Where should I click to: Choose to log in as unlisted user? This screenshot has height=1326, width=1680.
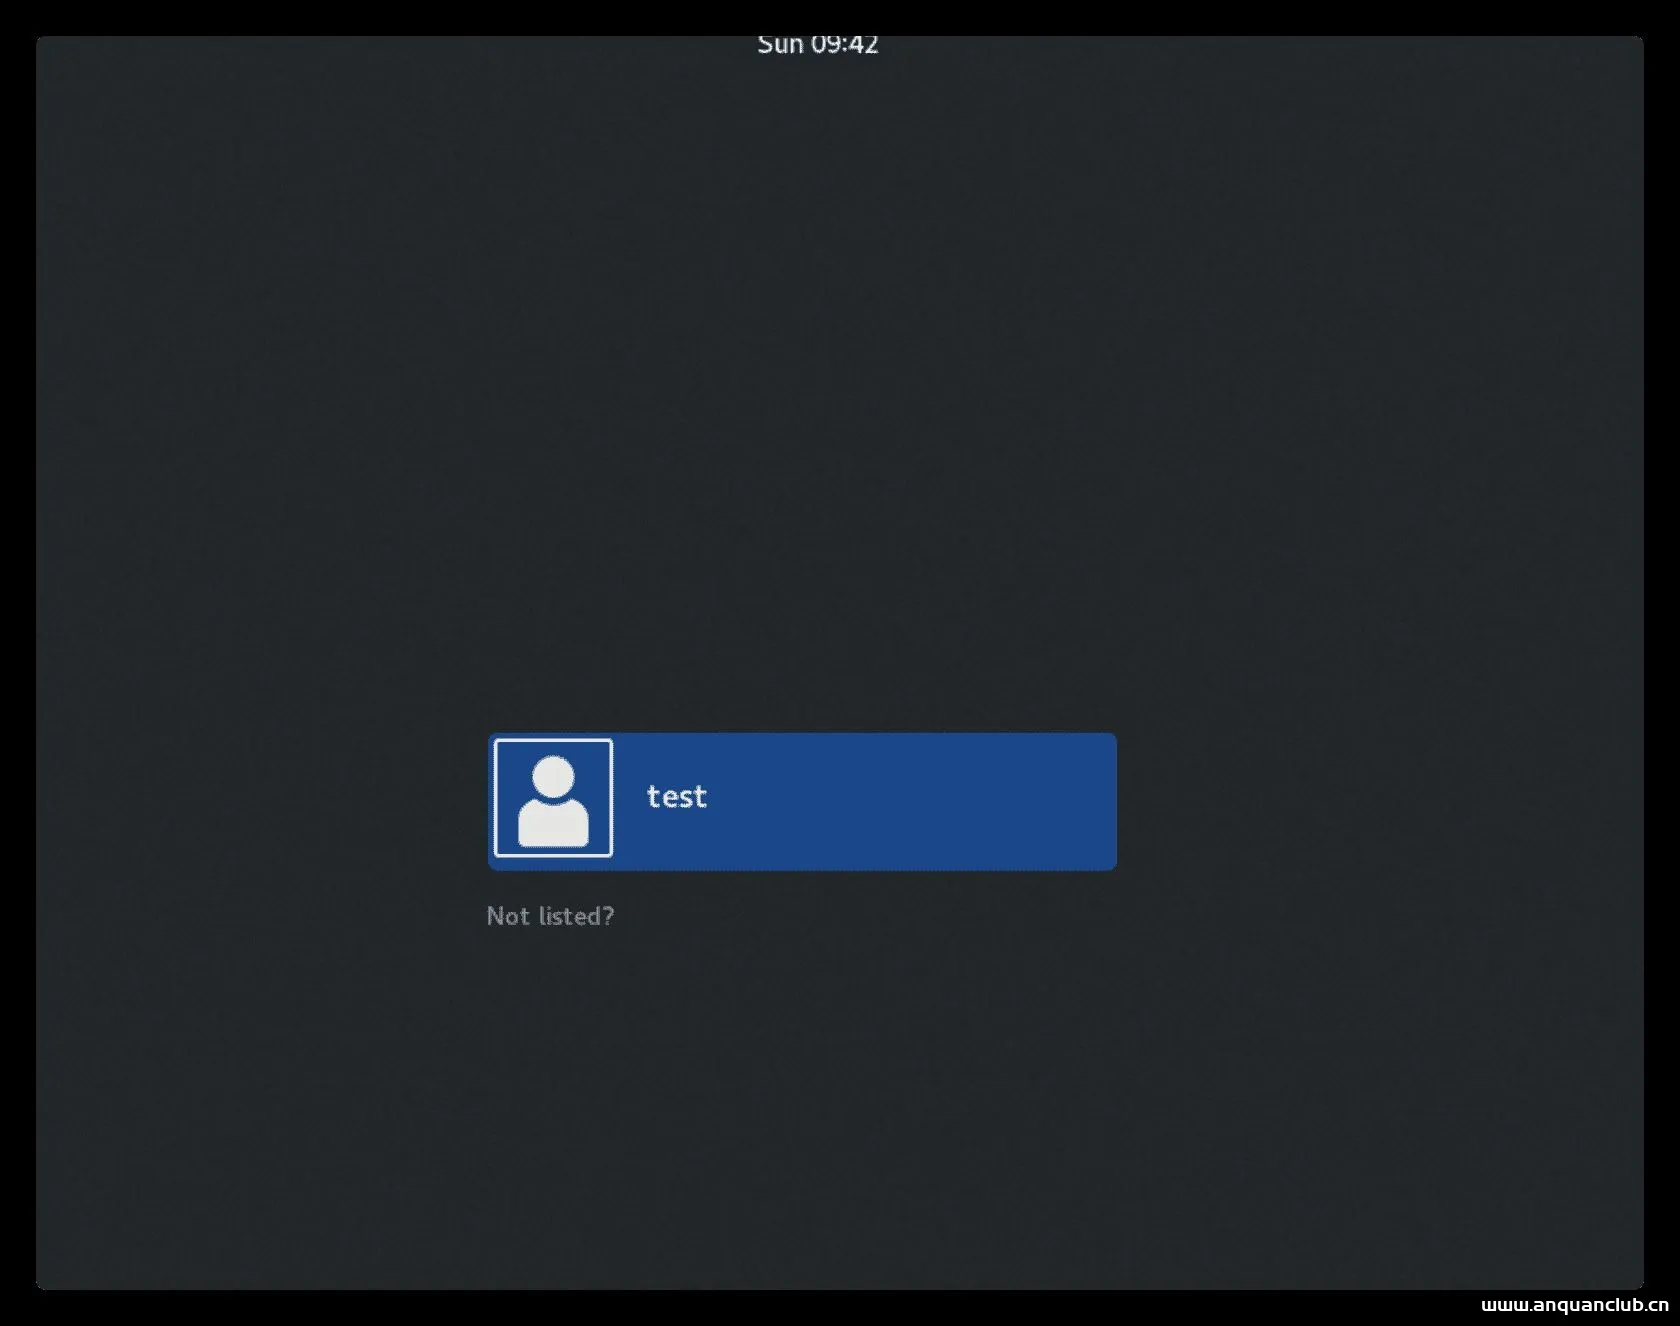click(x=550, y=915)
